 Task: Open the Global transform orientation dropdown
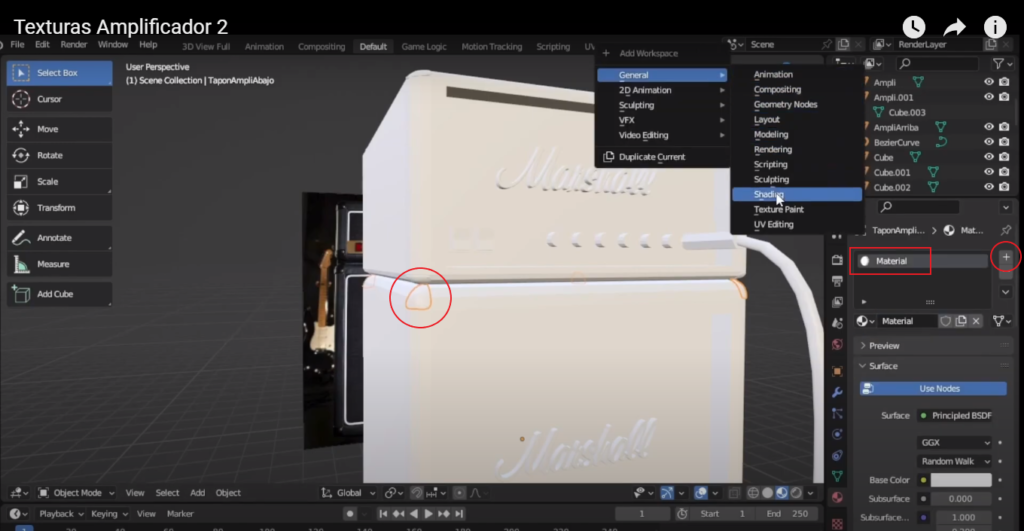click(x=349, y=493)
